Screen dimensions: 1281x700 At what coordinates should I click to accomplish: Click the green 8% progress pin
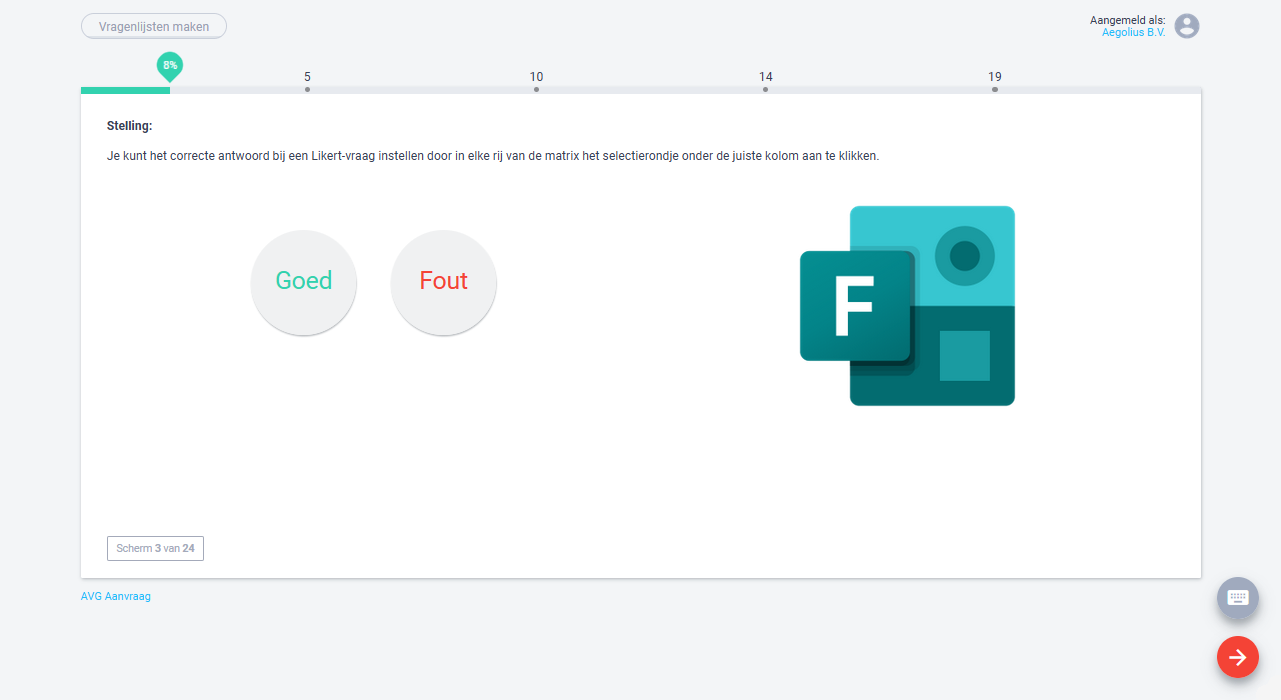click(x=170, y=66)
